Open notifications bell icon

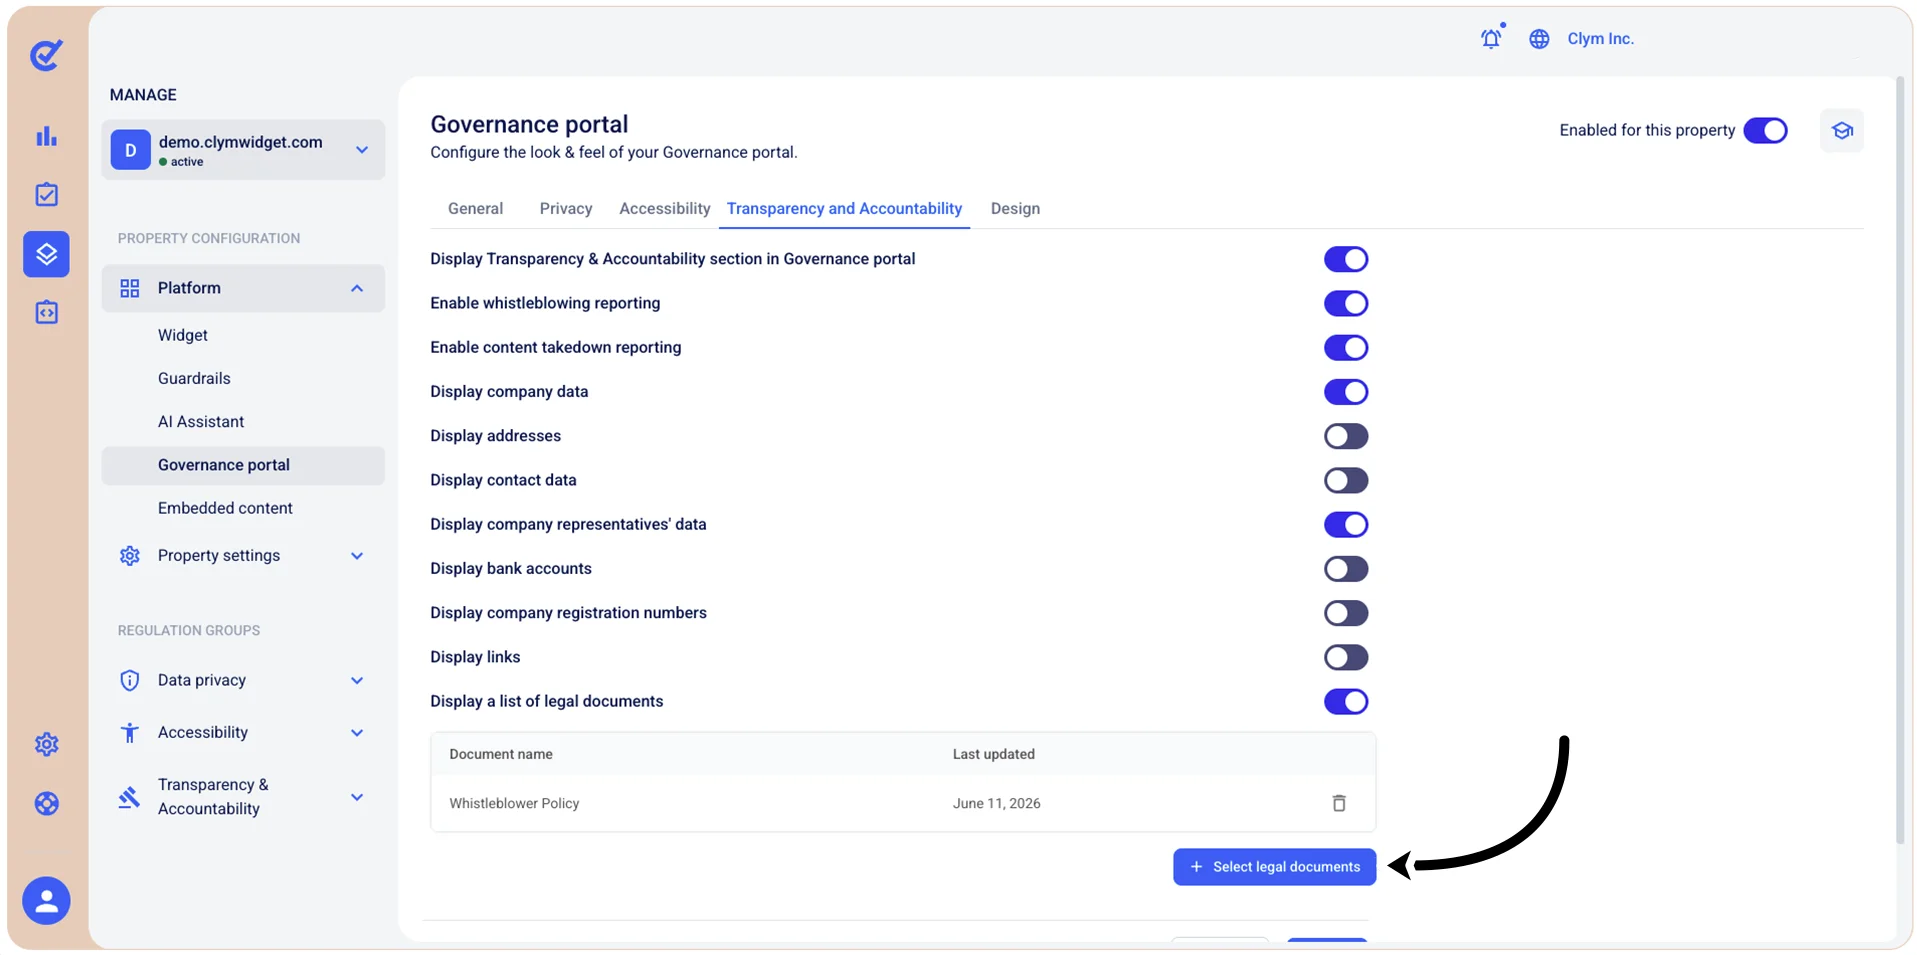click(1491, 38)
